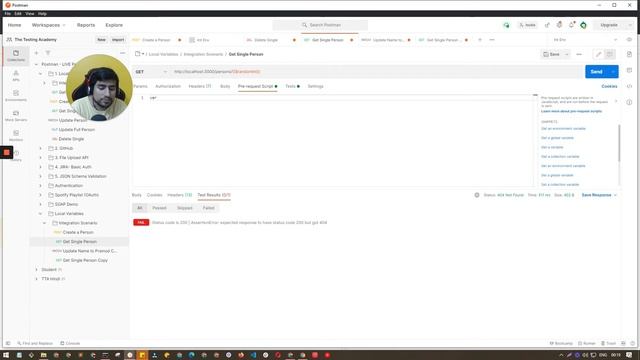Open the notifications bell
Image resolution: width=640 pixels, height=360 pixels.
tap(571, 25)
